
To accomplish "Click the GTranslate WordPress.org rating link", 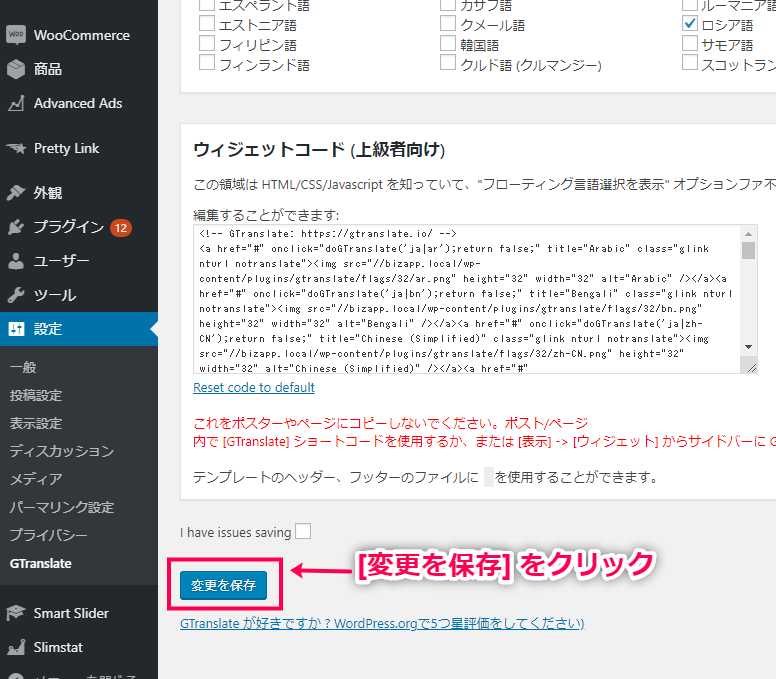I will pos(382,623).
